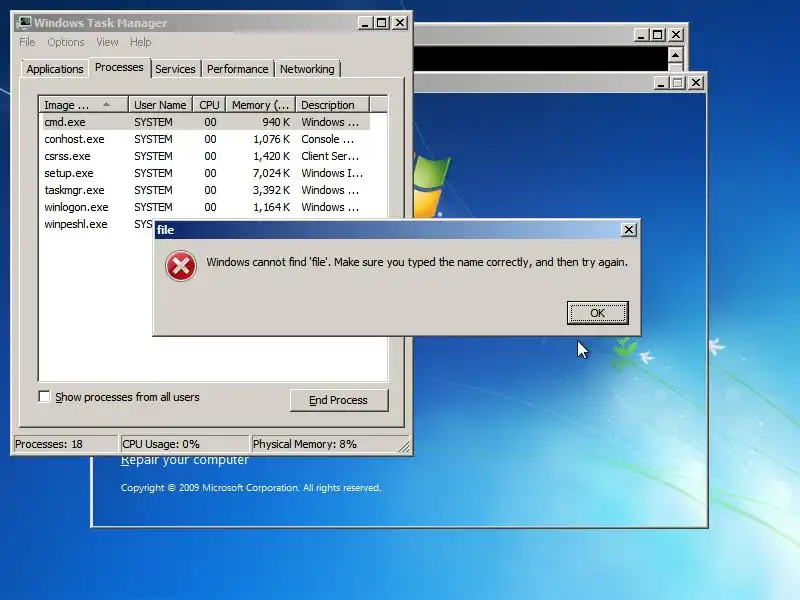The height and width of the screenshot is (600, 800).
Task: Click the 7,024 K memory value for setup.exe
Action: 271,173
